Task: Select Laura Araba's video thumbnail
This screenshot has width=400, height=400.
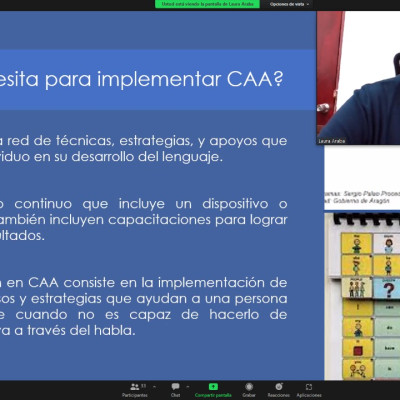Action: point(358,78)
